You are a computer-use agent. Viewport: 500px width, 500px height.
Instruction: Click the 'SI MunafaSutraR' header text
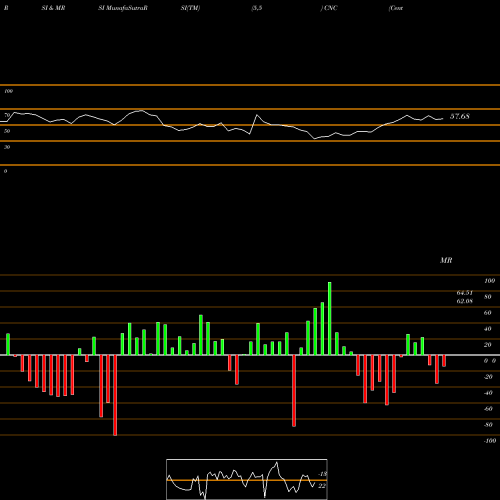123,8
